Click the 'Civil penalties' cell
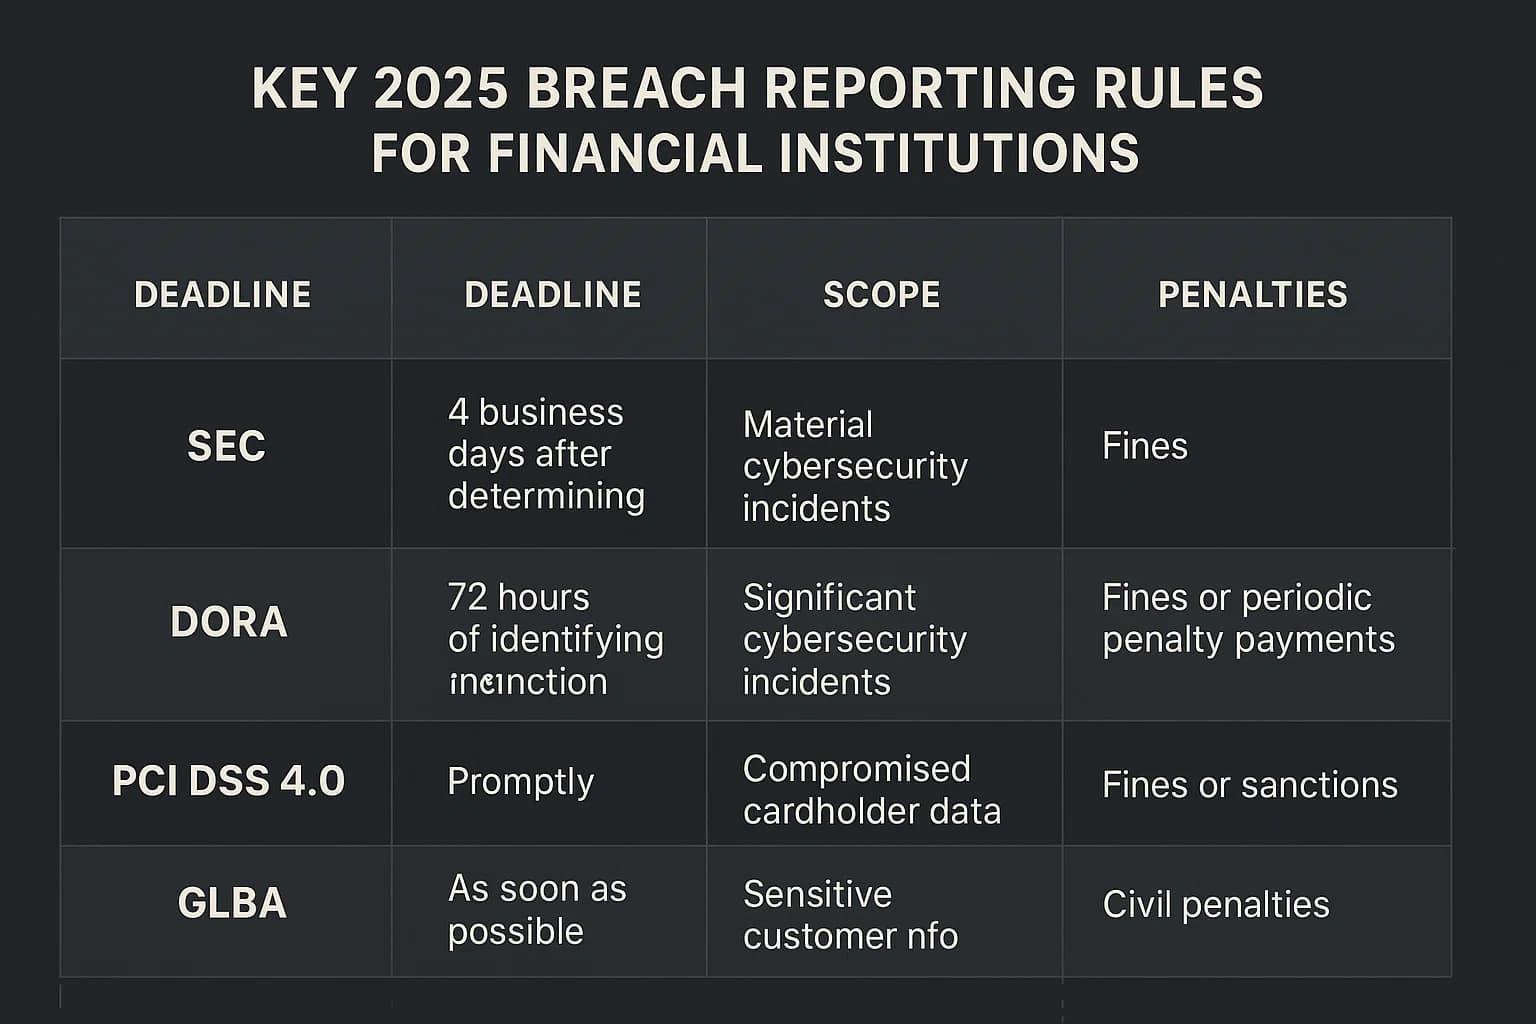 (x=1216, y=904)
